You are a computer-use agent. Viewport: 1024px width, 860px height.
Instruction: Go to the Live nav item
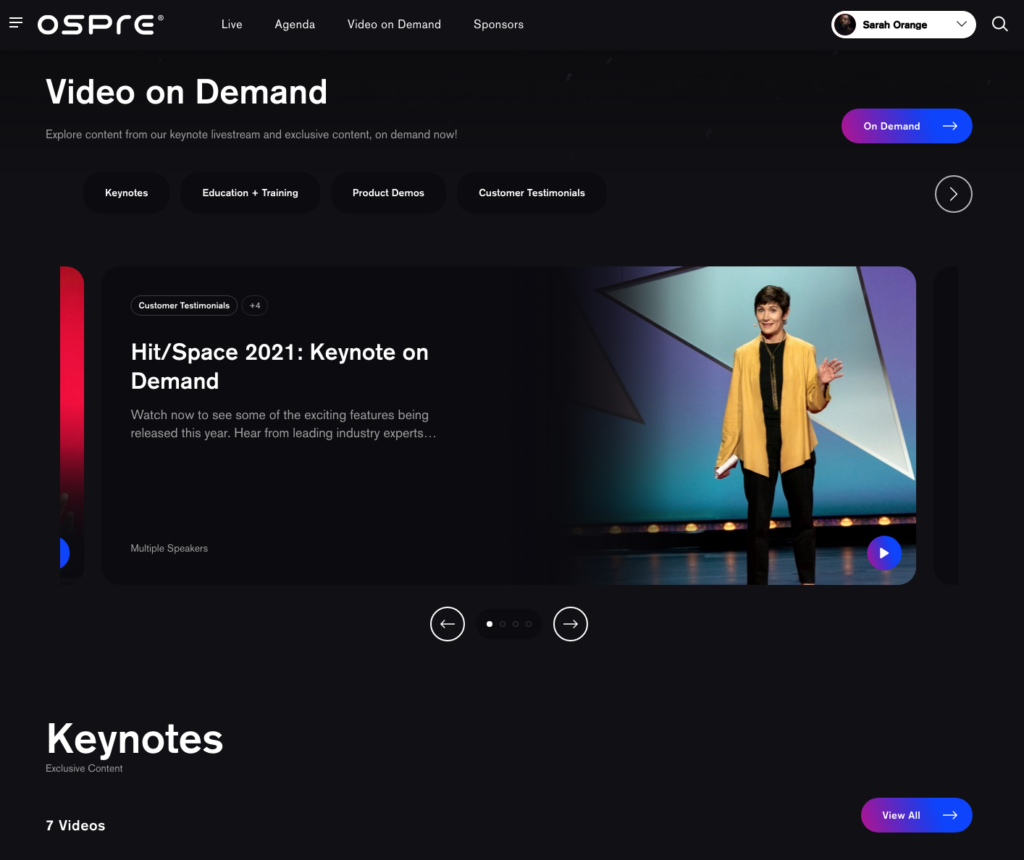coord(232,24)
